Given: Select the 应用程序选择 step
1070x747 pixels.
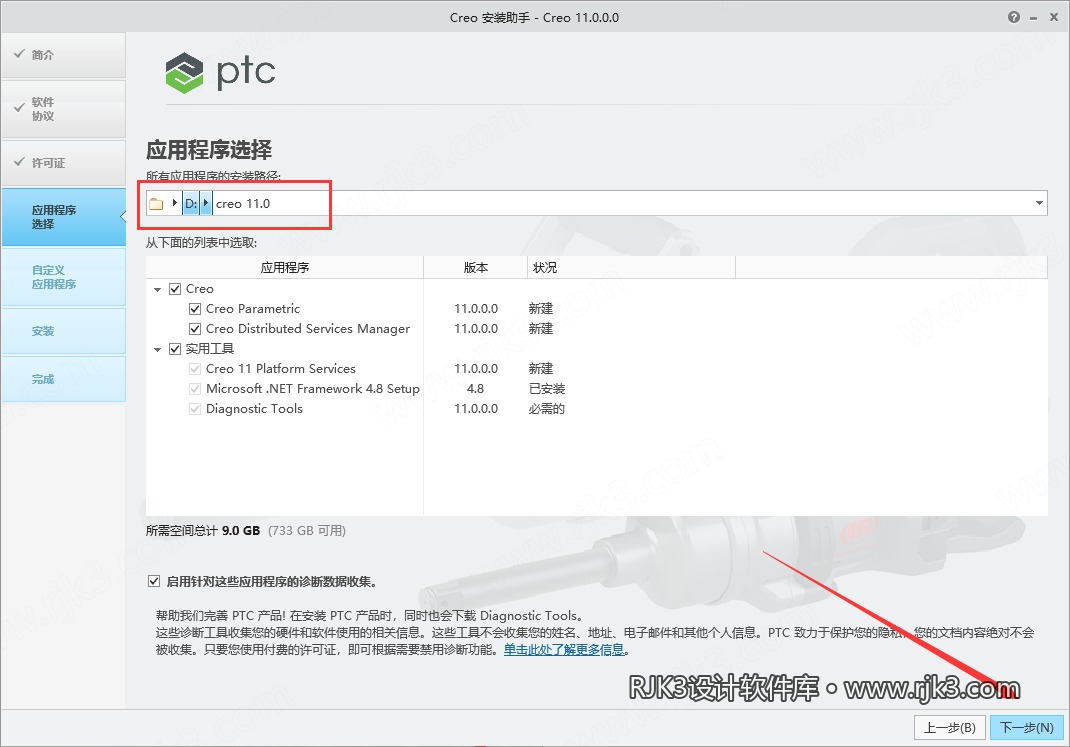Looking at the screenshot, I should pyautogui.click(x=63, y=217).
